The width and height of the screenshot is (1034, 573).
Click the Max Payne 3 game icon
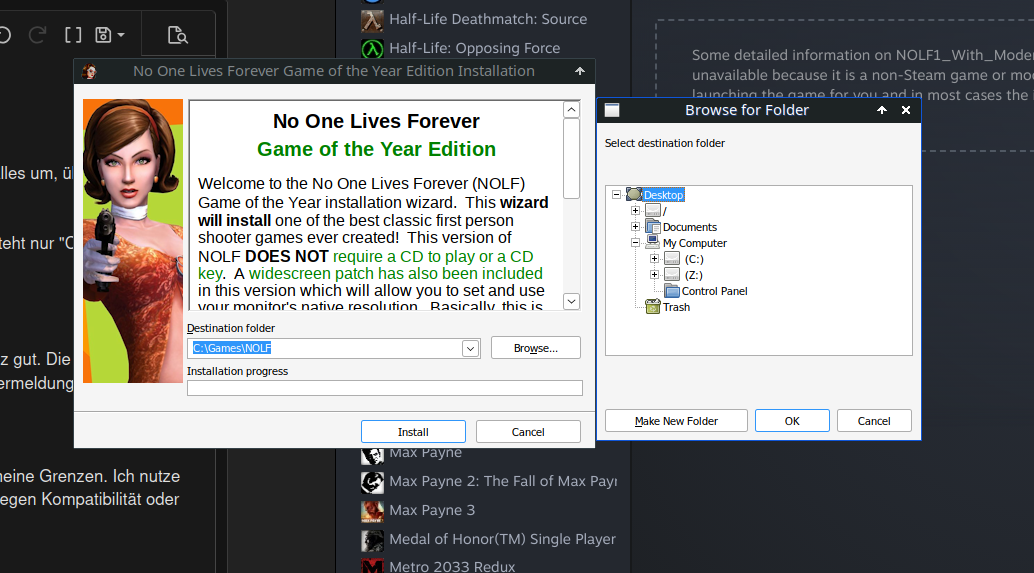click(372, 511)
